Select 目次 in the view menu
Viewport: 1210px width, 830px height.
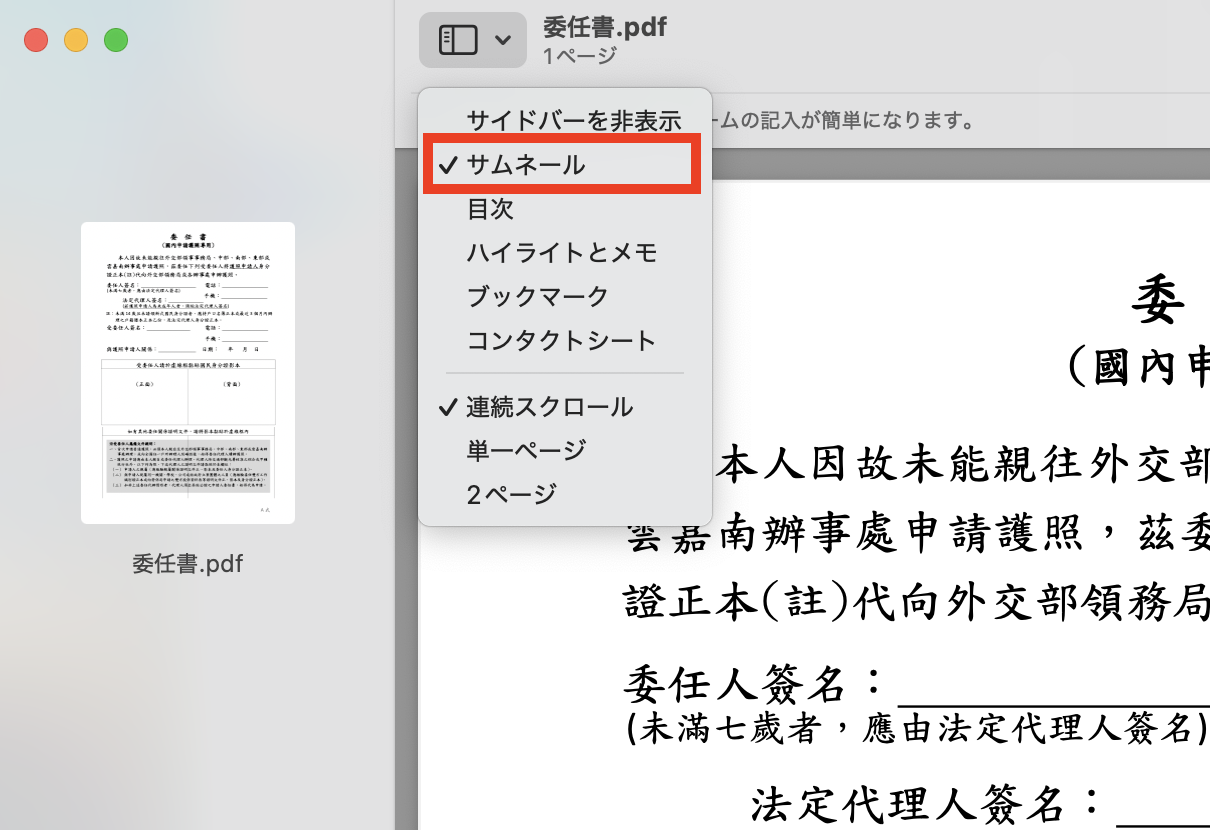[x=565, y=209]
